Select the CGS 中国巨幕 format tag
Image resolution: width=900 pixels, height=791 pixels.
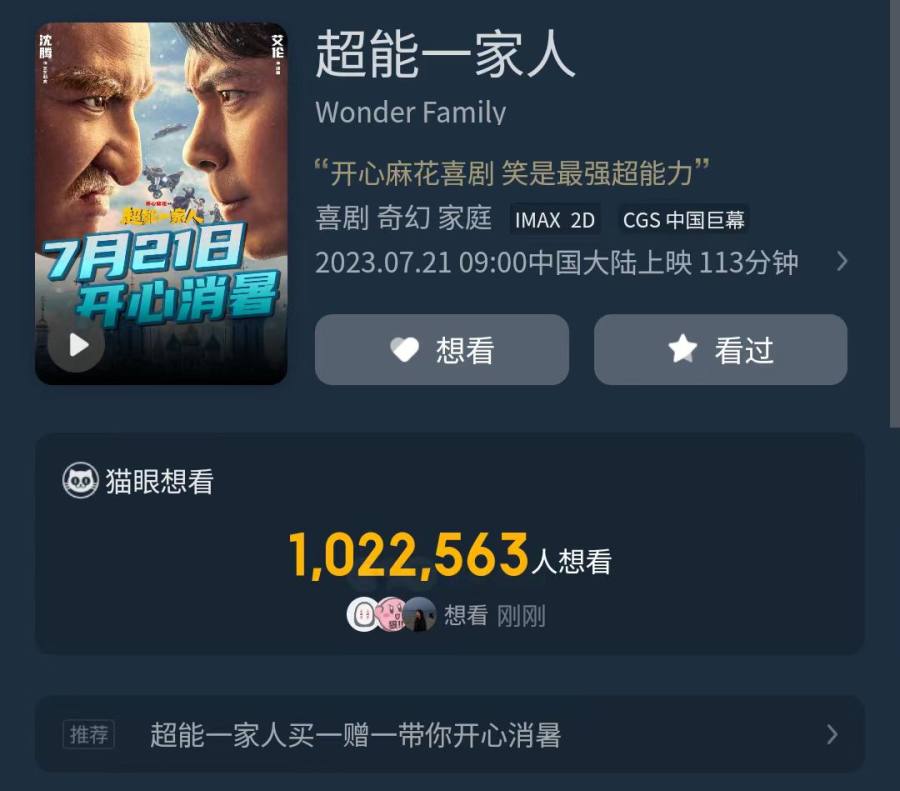[683, 220]
